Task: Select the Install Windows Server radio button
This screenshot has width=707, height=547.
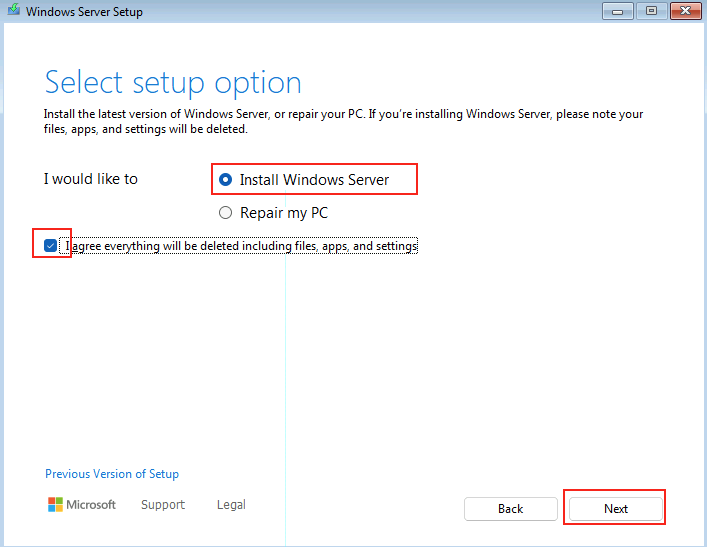Action: [x=225, y=180]
